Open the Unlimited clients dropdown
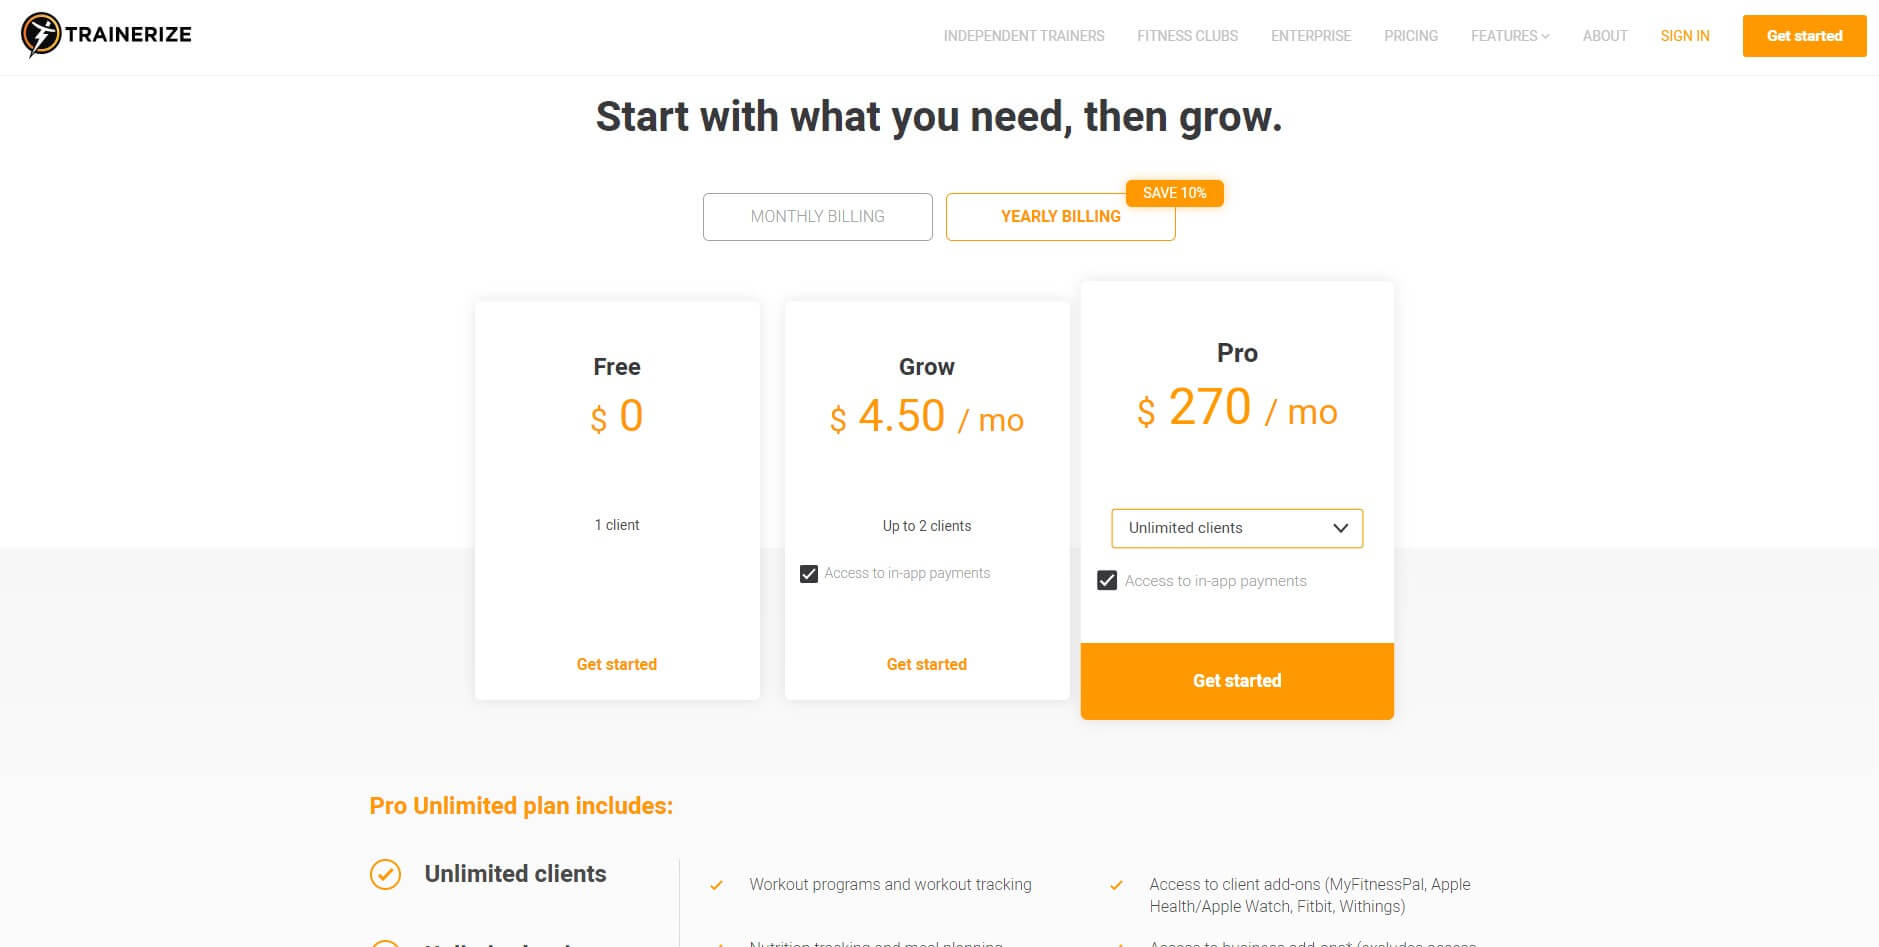Screen dimensions: 1879x947 coord(1237,528)
